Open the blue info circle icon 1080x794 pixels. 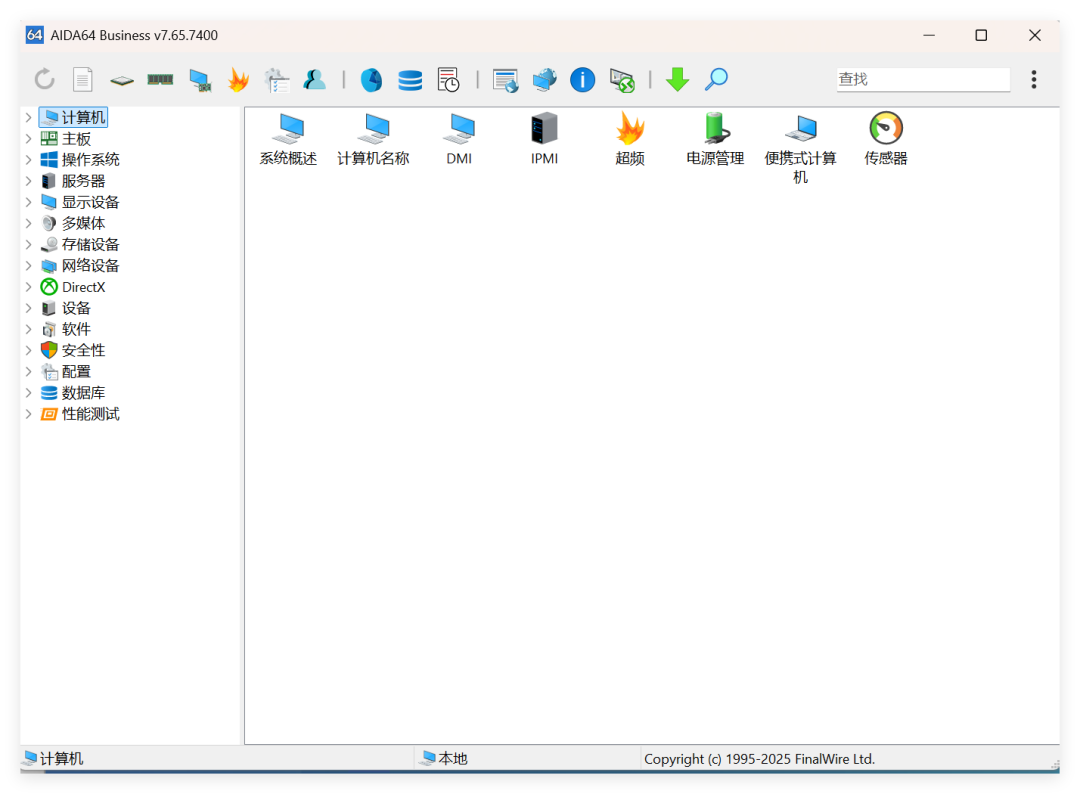pyautogui.click(x=583, y=79)
